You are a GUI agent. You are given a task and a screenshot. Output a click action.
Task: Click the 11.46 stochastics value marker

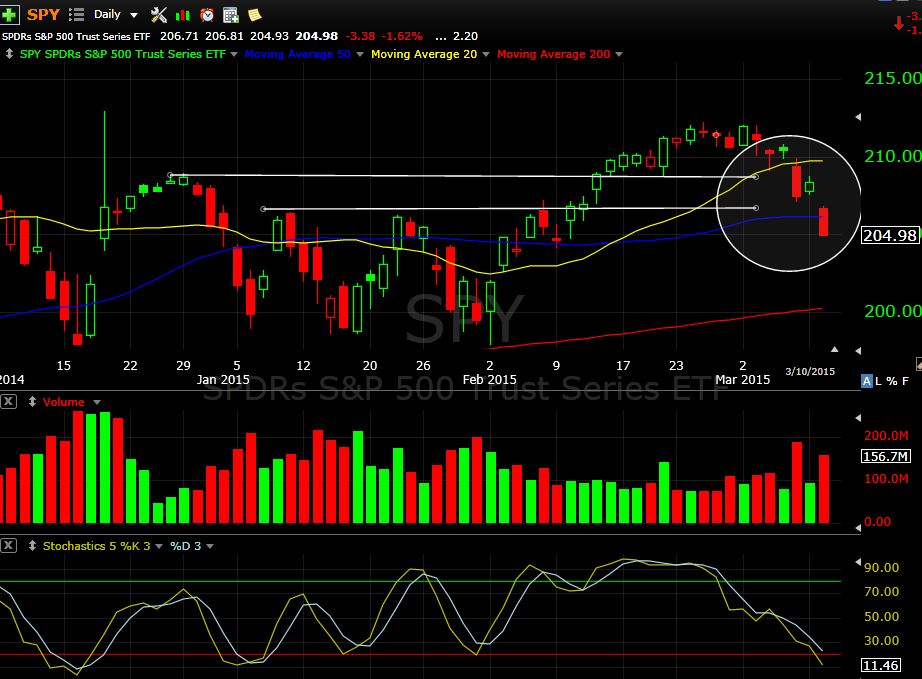click(x=881, y=665)
